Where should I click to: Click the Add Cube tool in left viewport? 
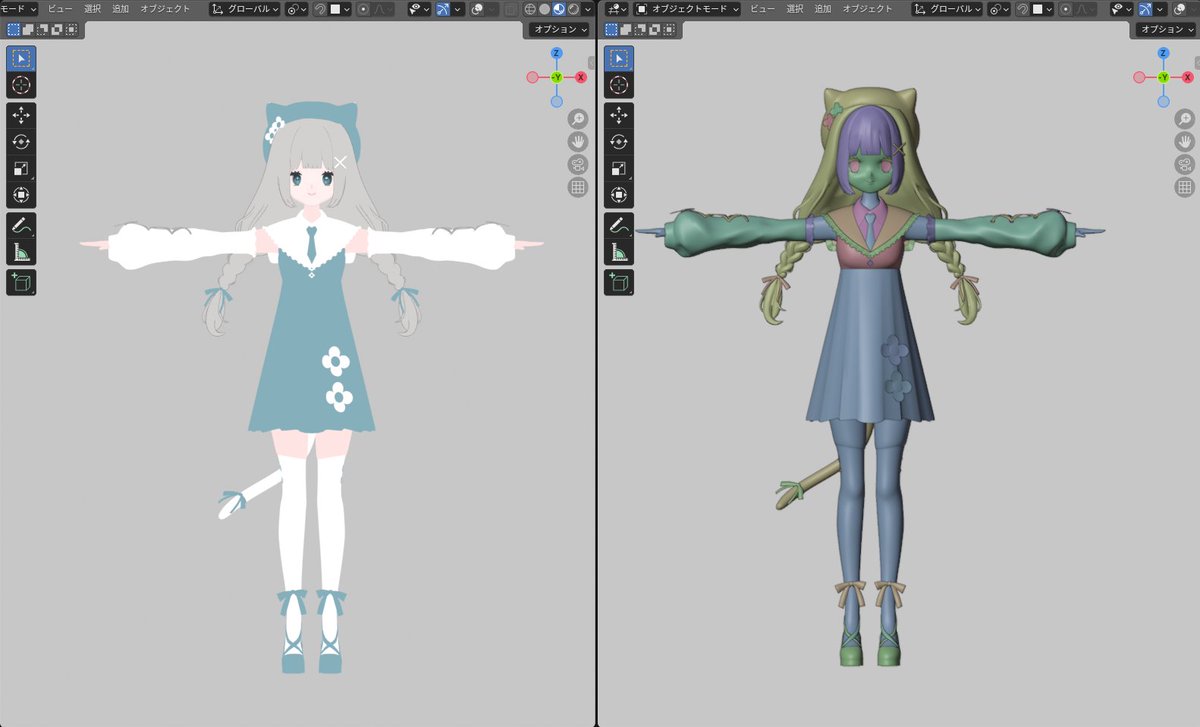pyautogui.click(x=21, y=282)
